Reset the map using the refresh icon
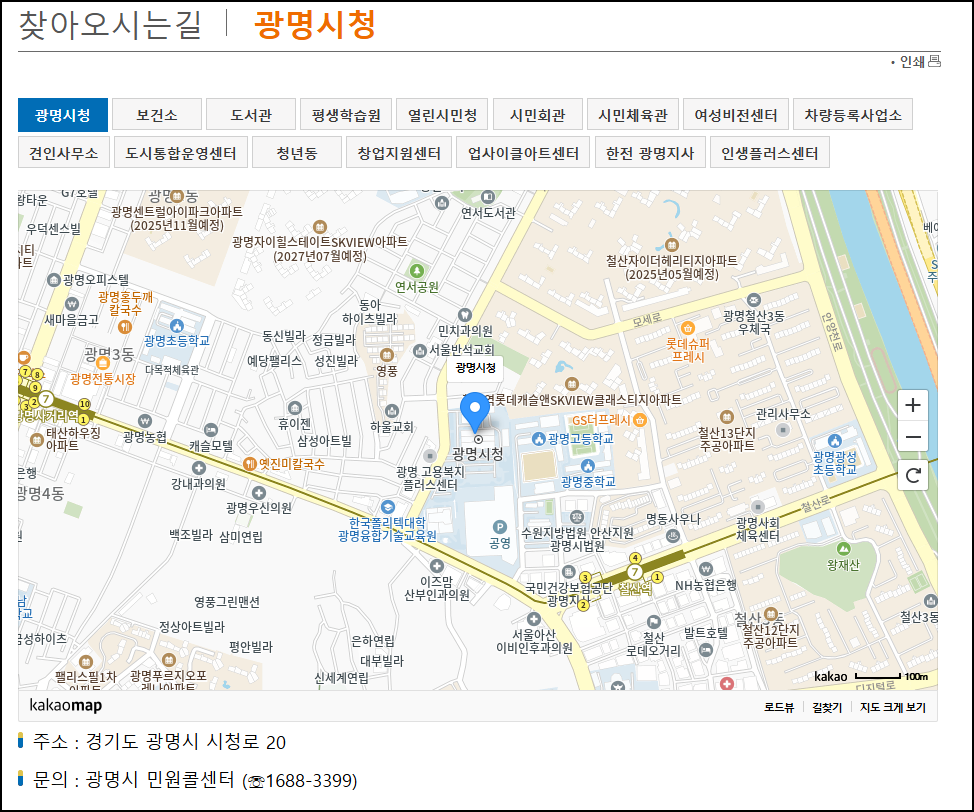The image size is (974, 812). click(x=912, y=477)
